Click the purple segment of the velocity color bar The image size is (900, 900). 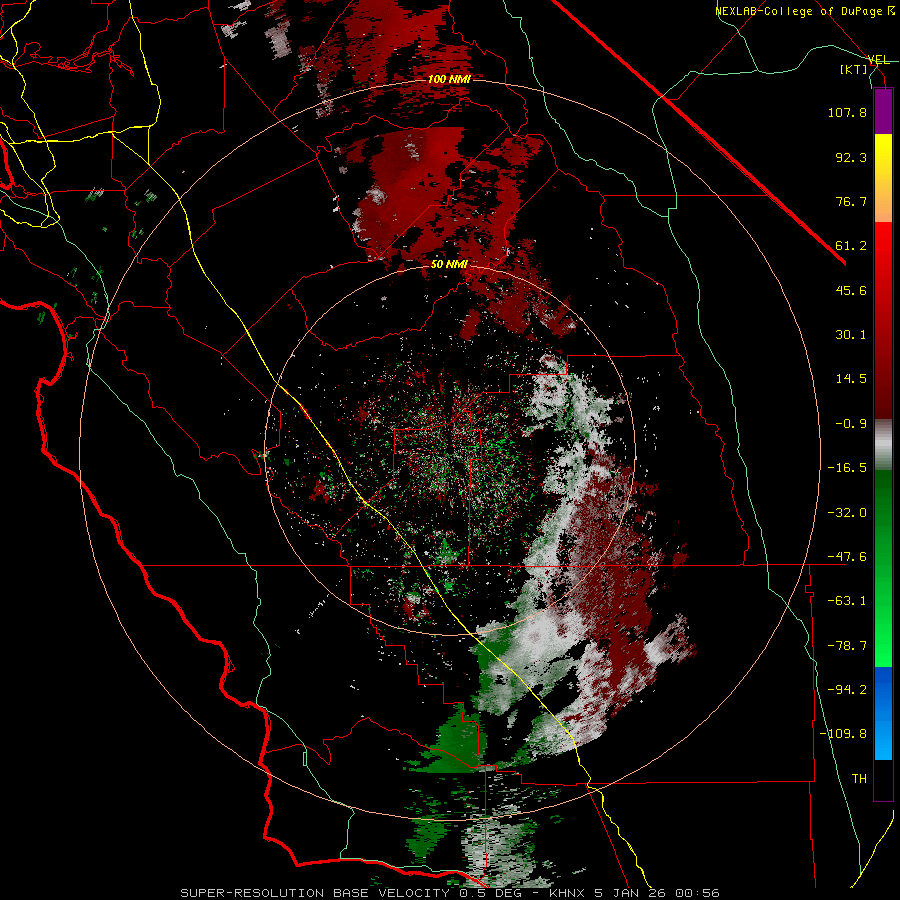point(883,111)
